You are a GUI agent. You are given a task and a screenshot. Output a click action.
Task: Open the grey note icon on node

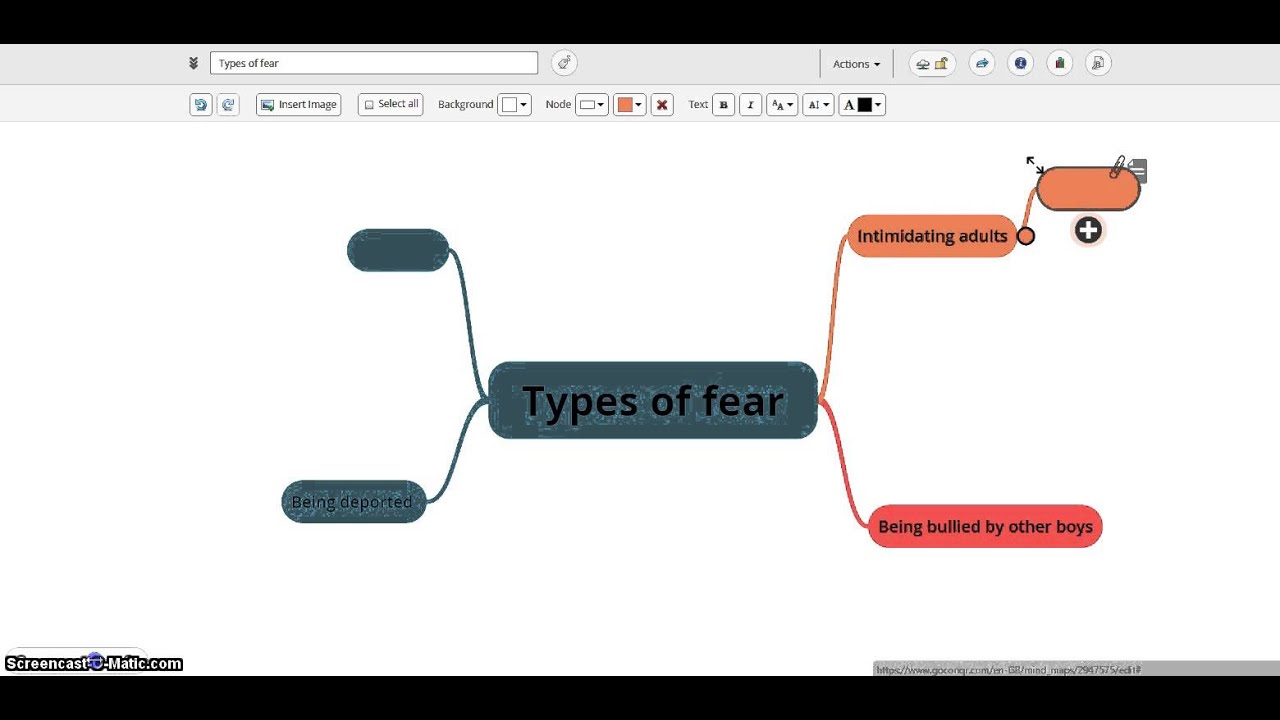click(1138, 171)
